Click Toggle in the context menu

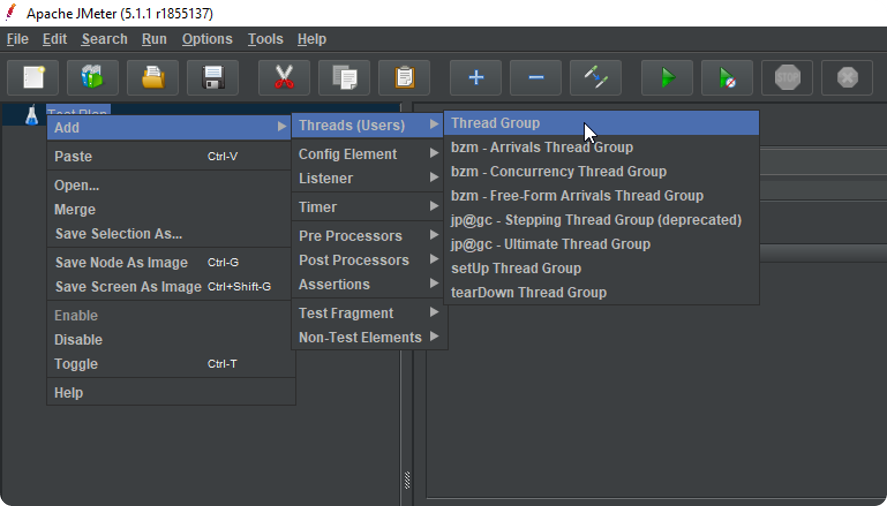coord(170,364)
